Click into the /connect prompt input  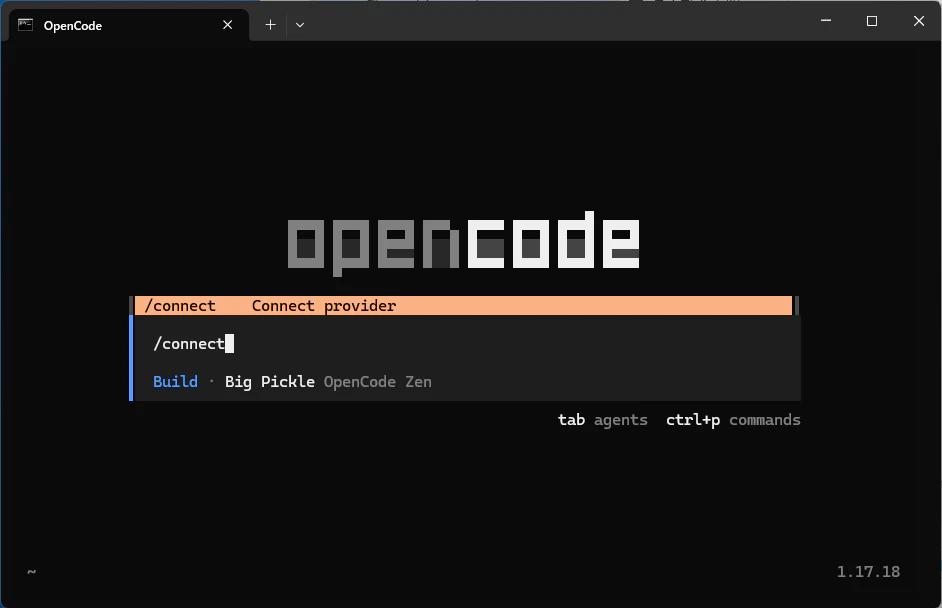(467, 344)
